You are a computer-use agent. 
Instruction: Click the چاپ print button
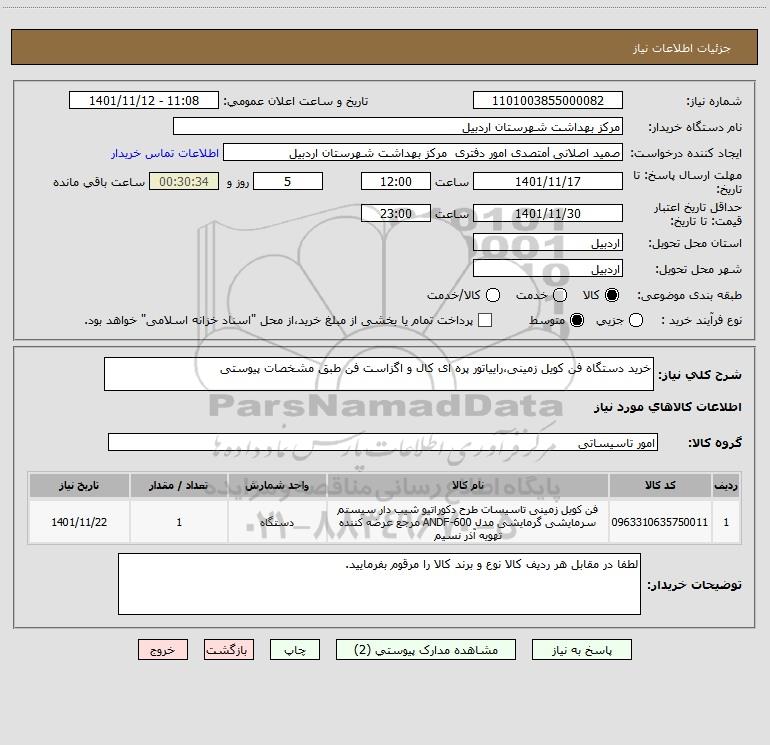tap(295, 650)
